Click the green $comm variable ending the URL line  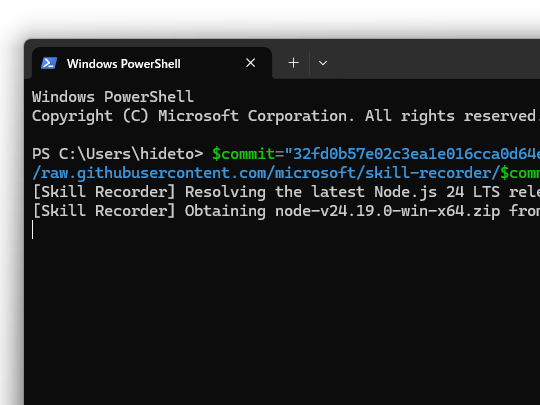coord(520,173)
